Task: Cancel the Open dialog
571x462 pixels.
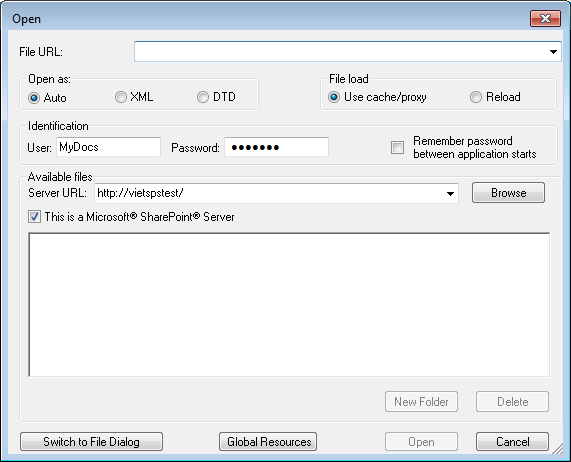Action: click(x=512, y=442)
